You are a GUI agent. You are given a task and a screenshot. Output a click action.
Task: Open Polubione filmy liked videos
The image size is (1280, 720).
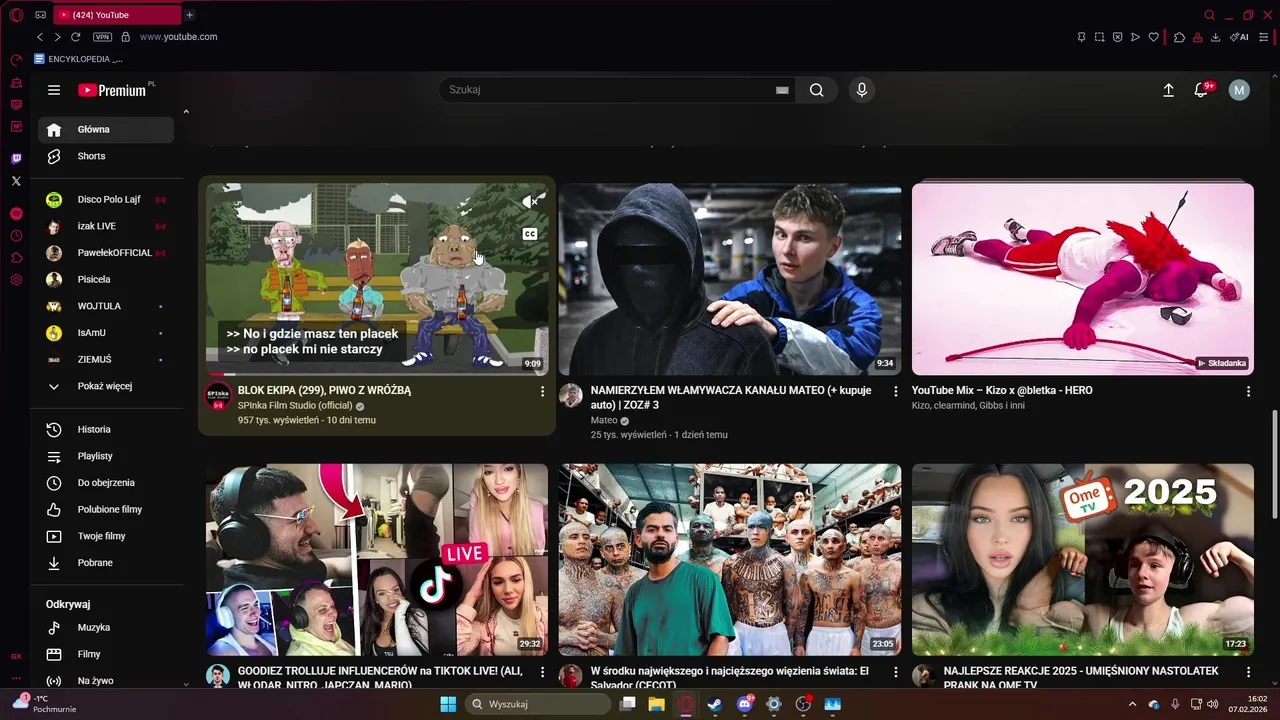(x=106, y=509)
